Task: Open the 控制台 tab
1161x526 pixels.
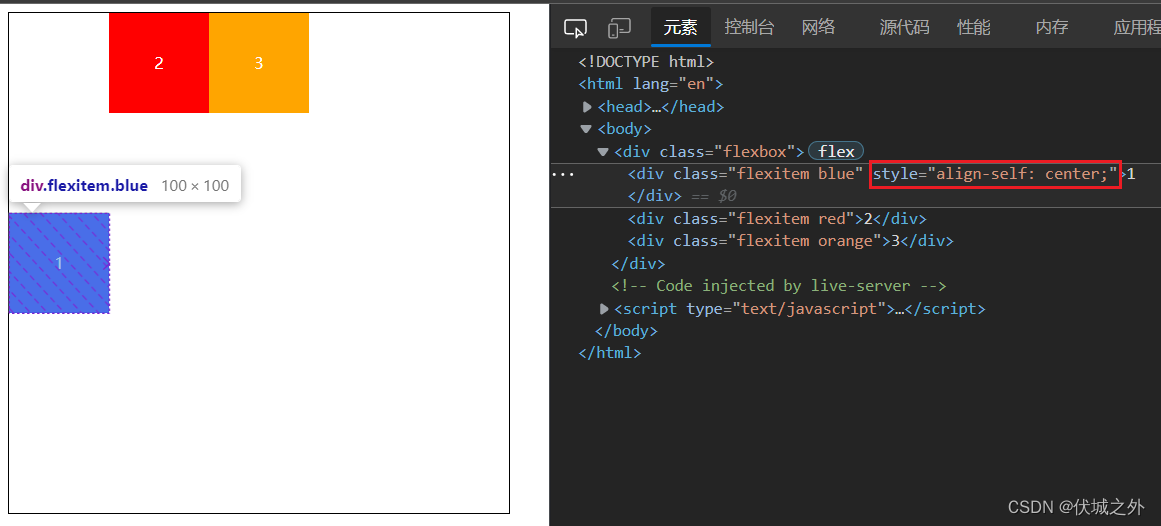Action: point(749,28)
